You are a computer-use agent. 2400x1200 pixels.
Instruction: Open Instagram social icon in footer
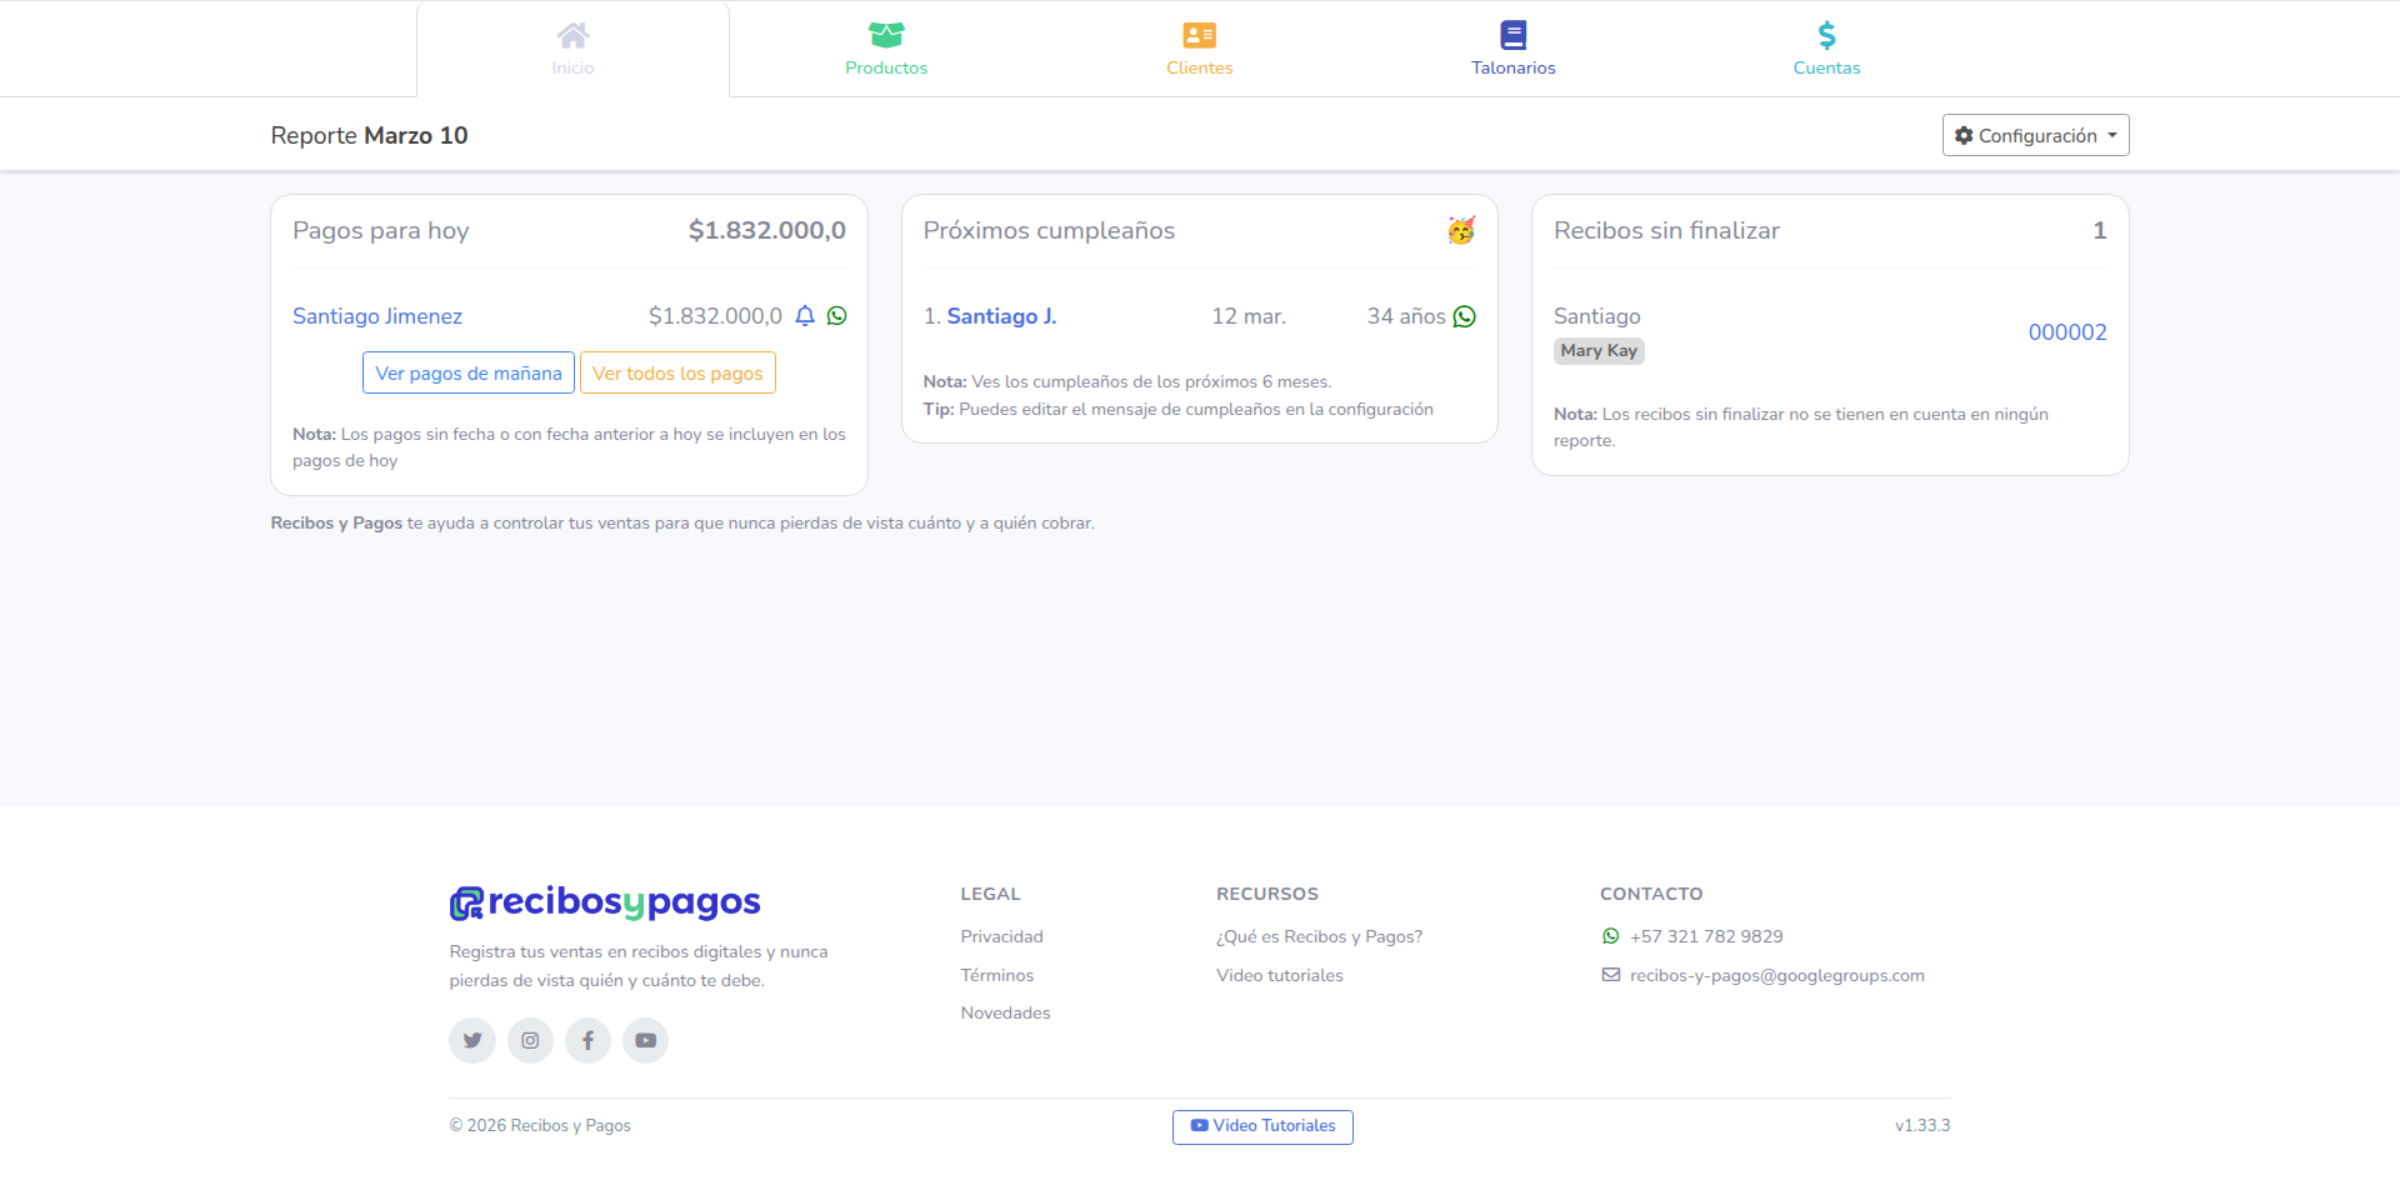tap(530, 1040)
